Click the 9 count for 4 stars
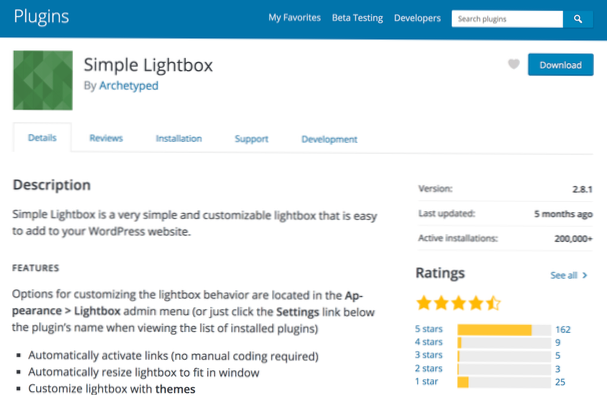This screenshot has height=396, width=607. [558, 343]
